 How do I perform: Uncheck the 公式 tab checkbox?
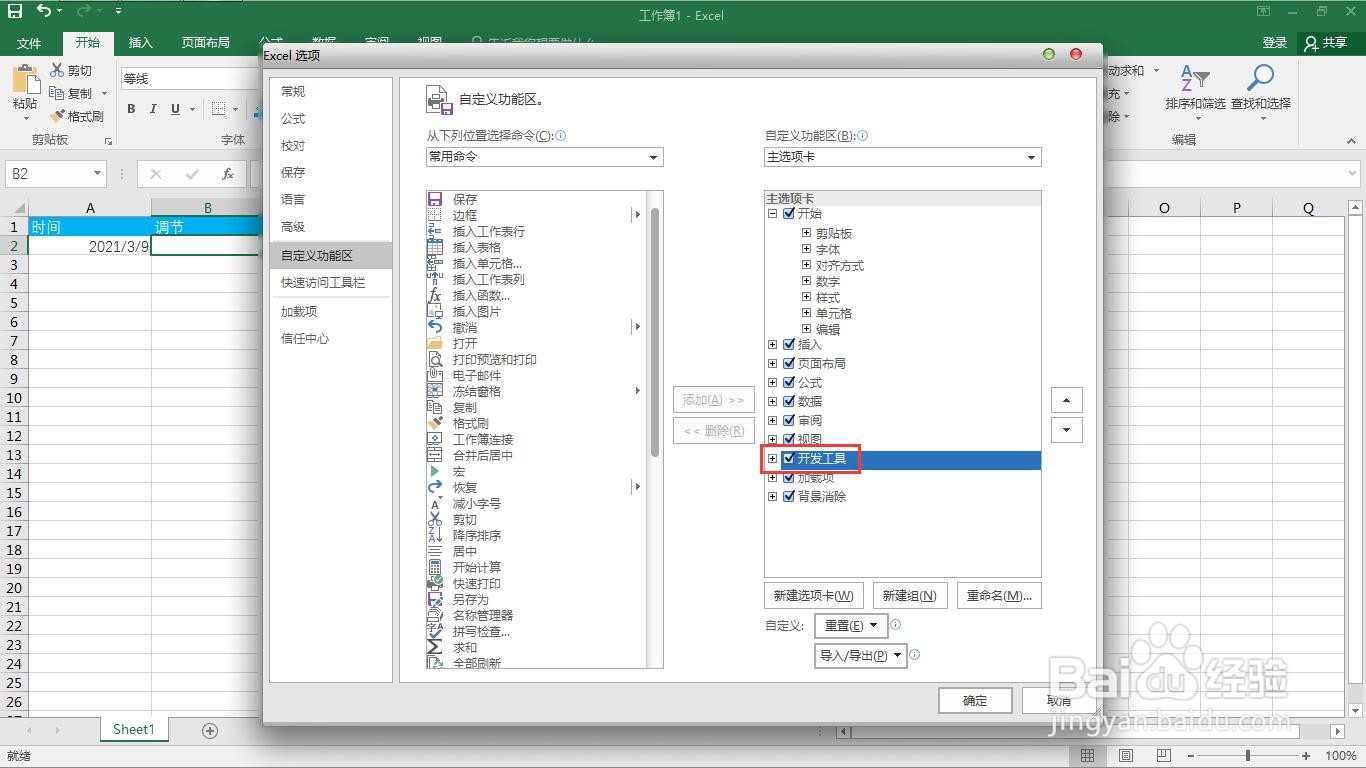tap(789, 382)
